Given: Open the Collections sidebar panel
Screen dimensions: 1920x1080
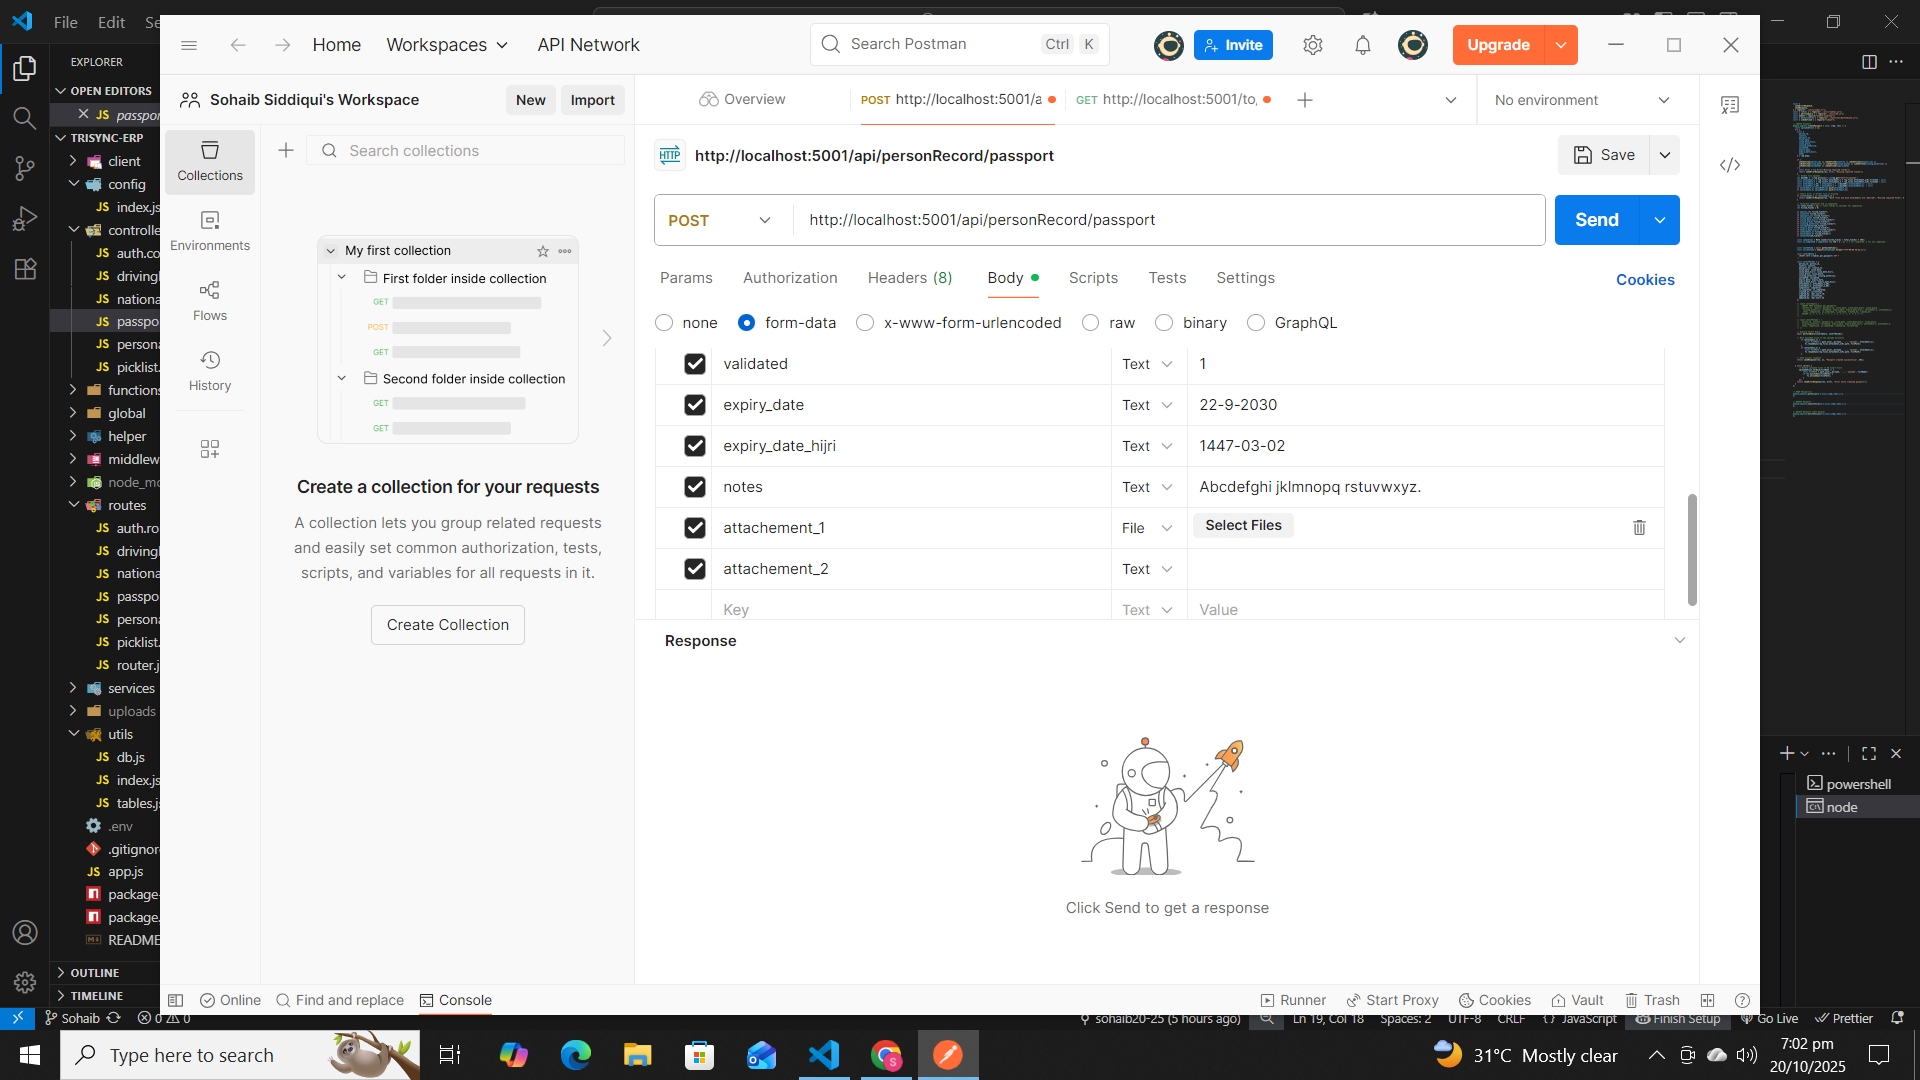Looking at the screenshot, I should [210, 161].
